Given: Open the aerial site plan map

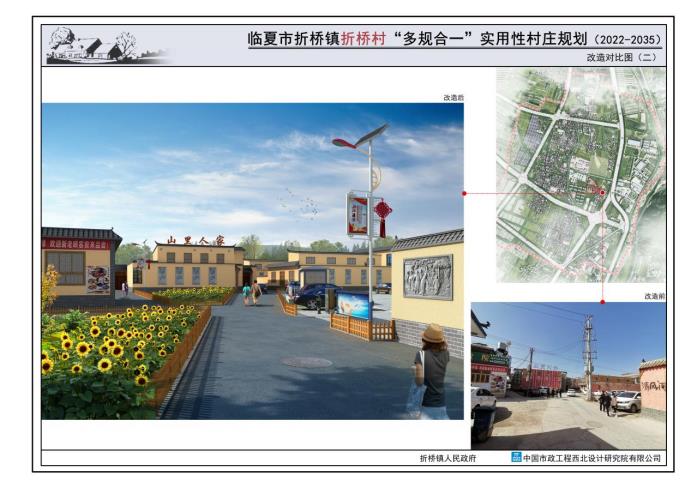Looking at the screenshot, I should (x=580, y=175).
